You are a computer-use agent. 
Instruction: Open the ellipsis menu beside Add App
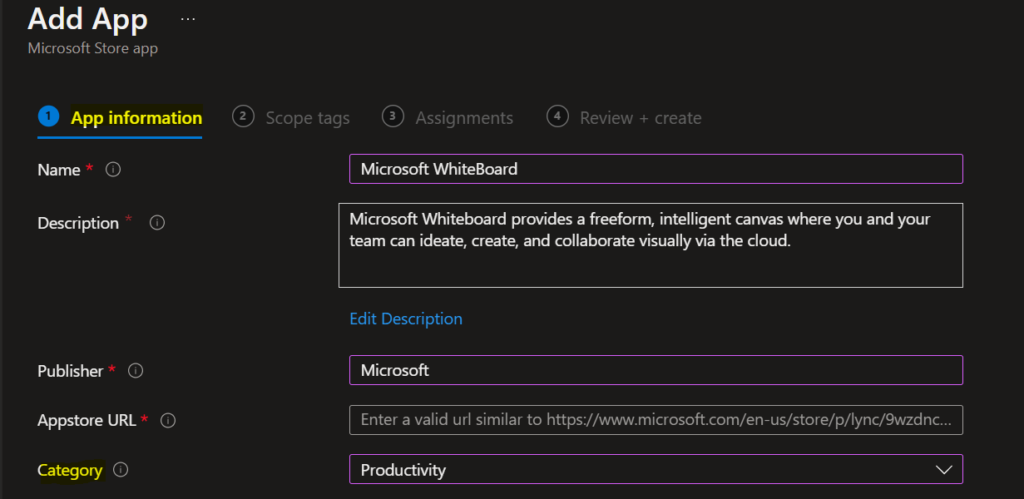pyautogui.click(x=188, y=20)
